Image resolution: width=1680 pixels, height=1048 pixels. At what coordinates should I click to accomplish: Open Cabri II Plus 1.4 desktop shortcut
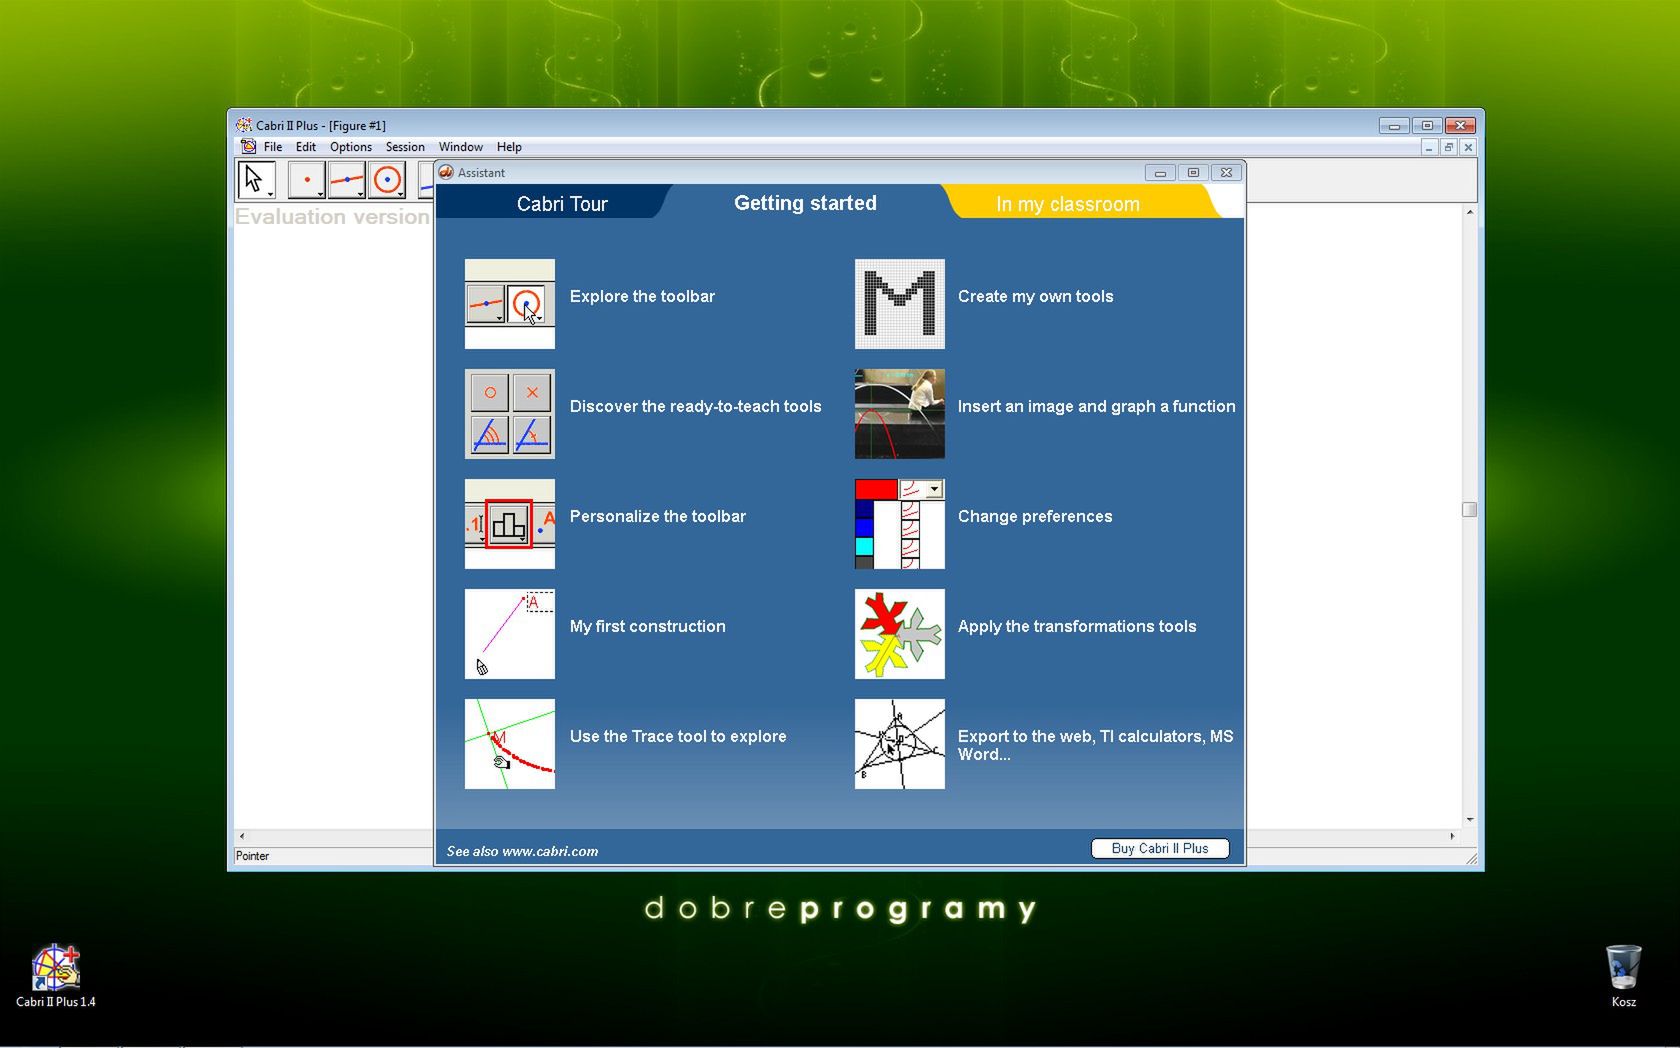56,975
